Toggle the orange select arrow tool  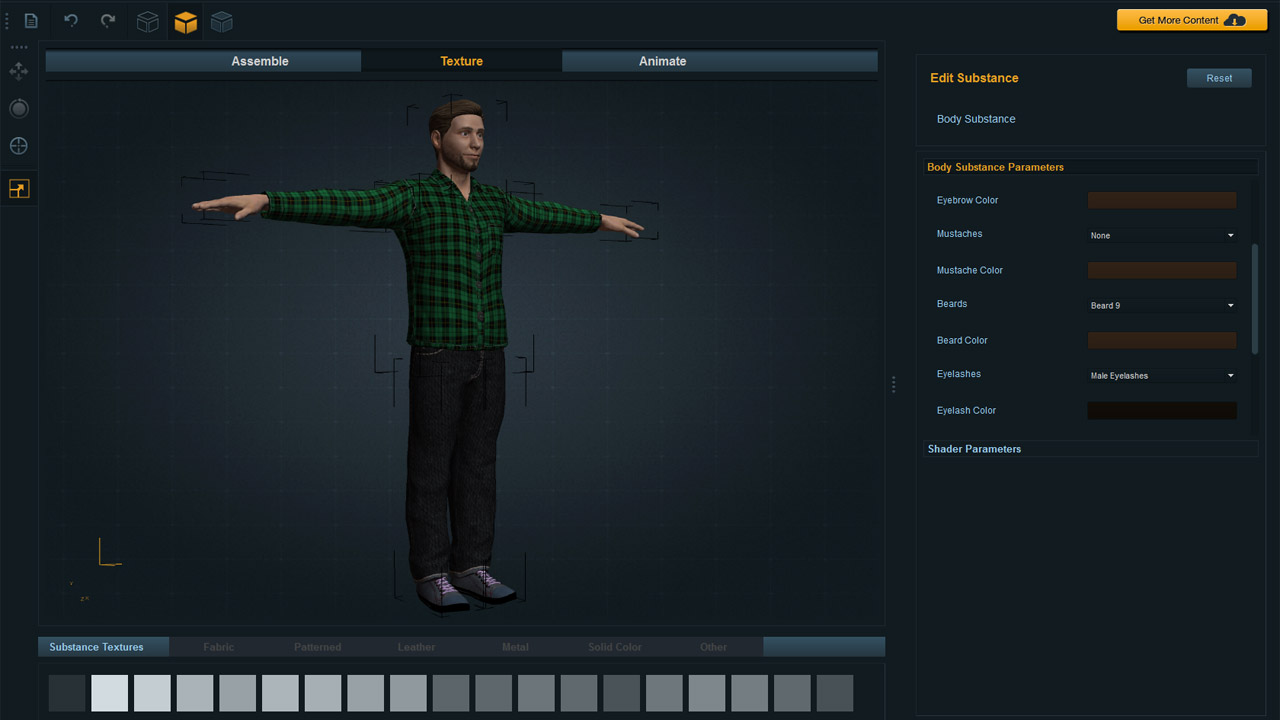point(19,189)
